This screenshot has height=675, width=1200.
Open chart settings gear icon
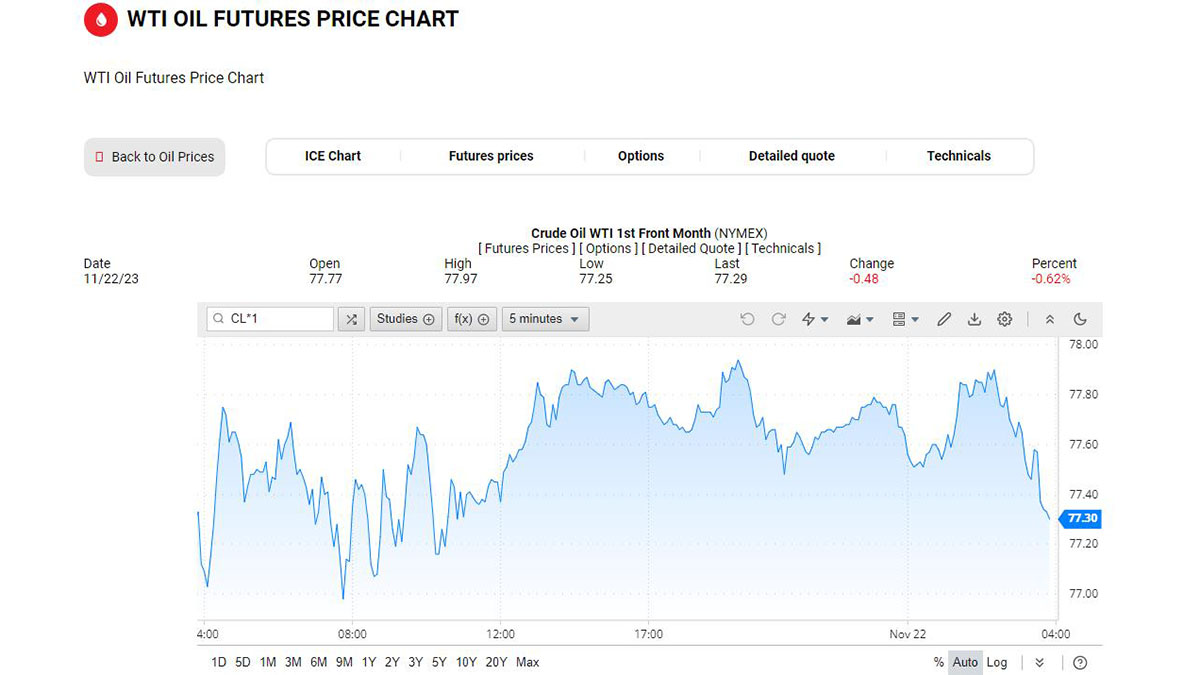(1004, 319)
